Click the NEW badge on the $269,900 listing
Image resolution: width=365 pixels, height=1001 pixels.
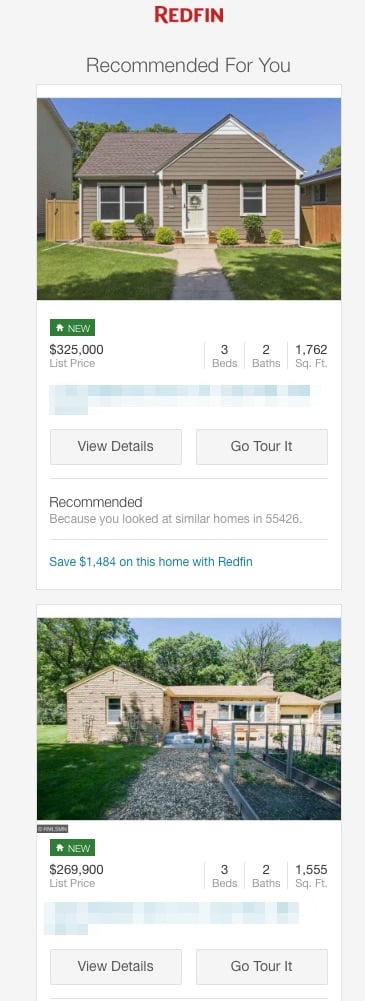click(x=72, y=848)
